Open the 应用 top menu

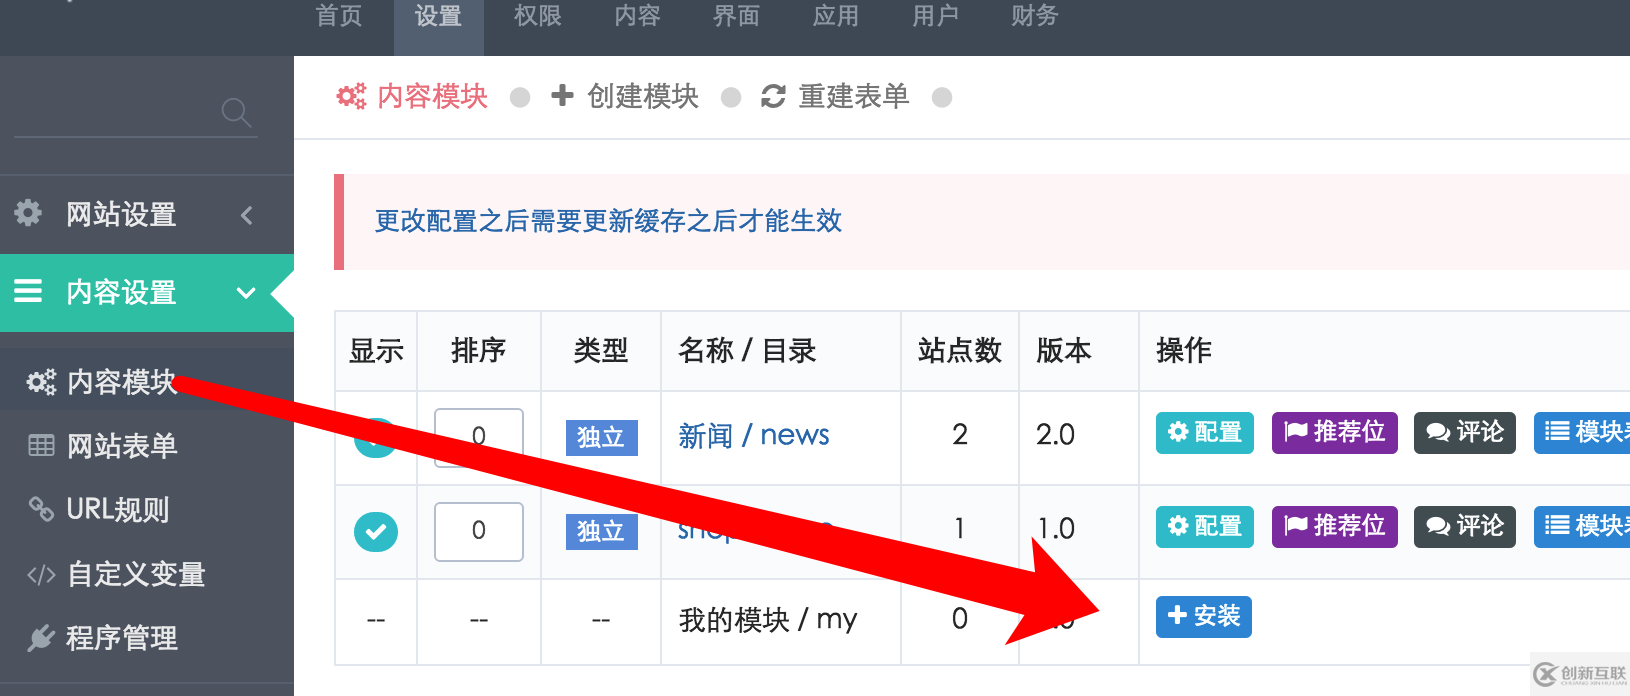[x=836, y=16]
